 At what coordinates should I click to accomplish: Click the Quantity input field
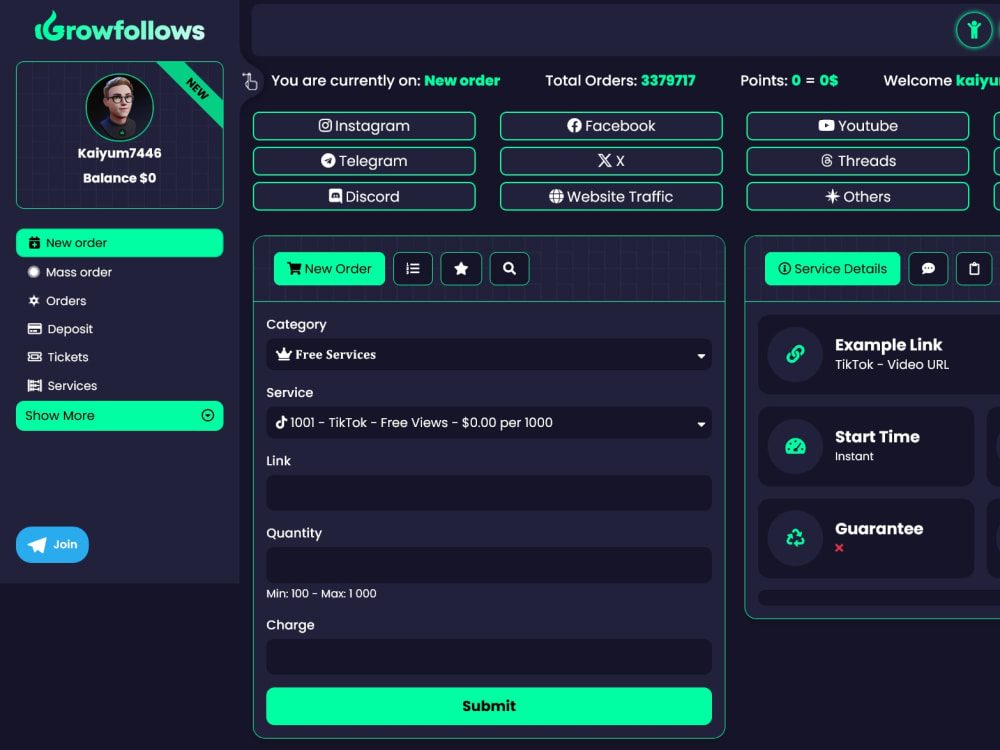(489, 565)
